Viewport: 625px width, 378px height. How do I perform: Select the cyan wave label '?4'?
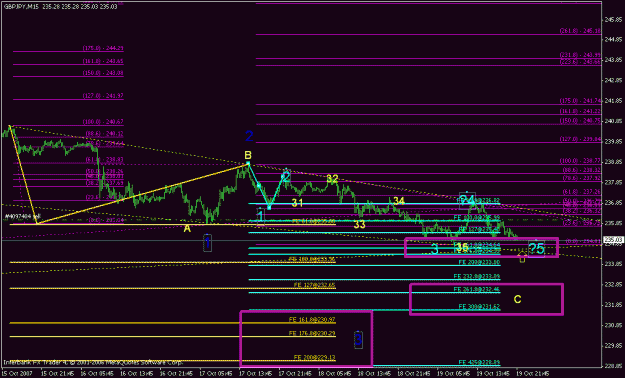[x=467, y=201]
